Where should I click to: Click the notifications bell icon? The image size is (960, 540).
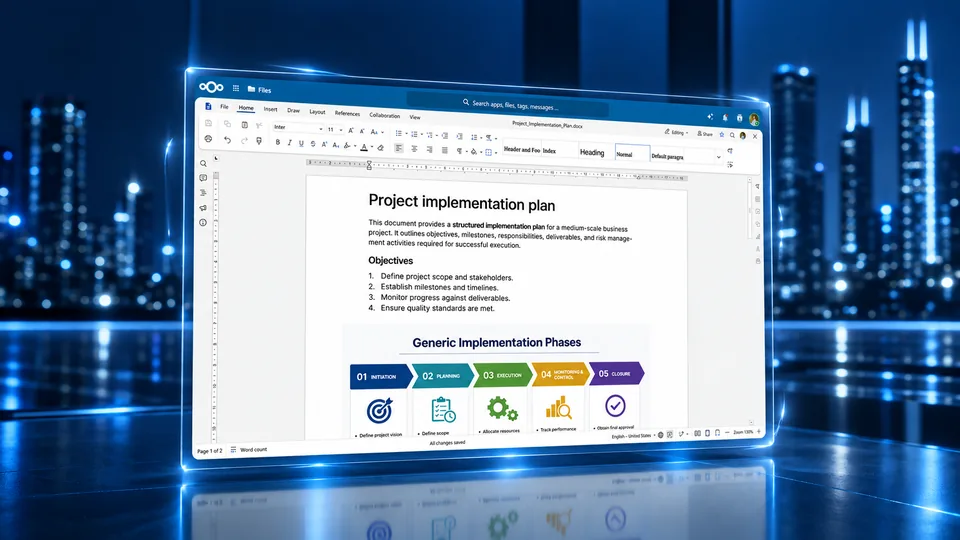725,117
